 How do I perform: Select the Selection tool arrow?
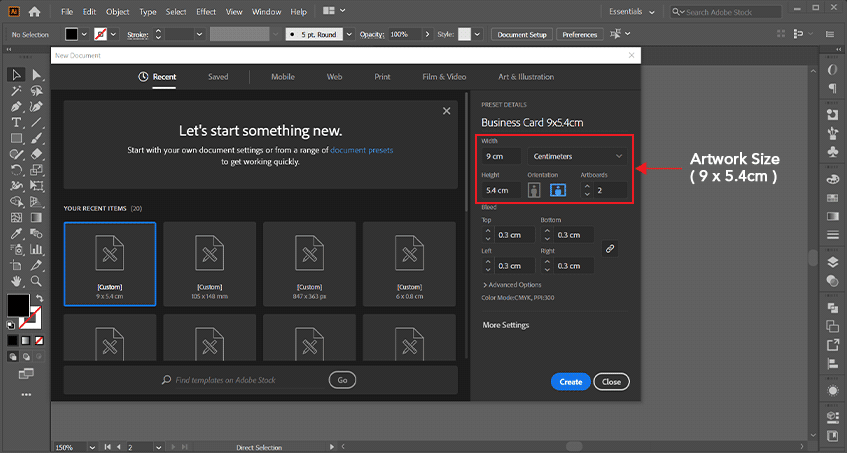click(17, 75)
